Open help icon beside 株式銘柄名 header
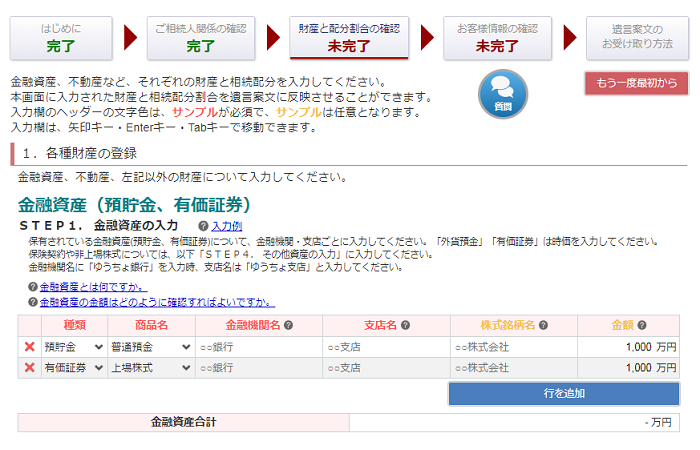700x450 pixels. (543, 325)
